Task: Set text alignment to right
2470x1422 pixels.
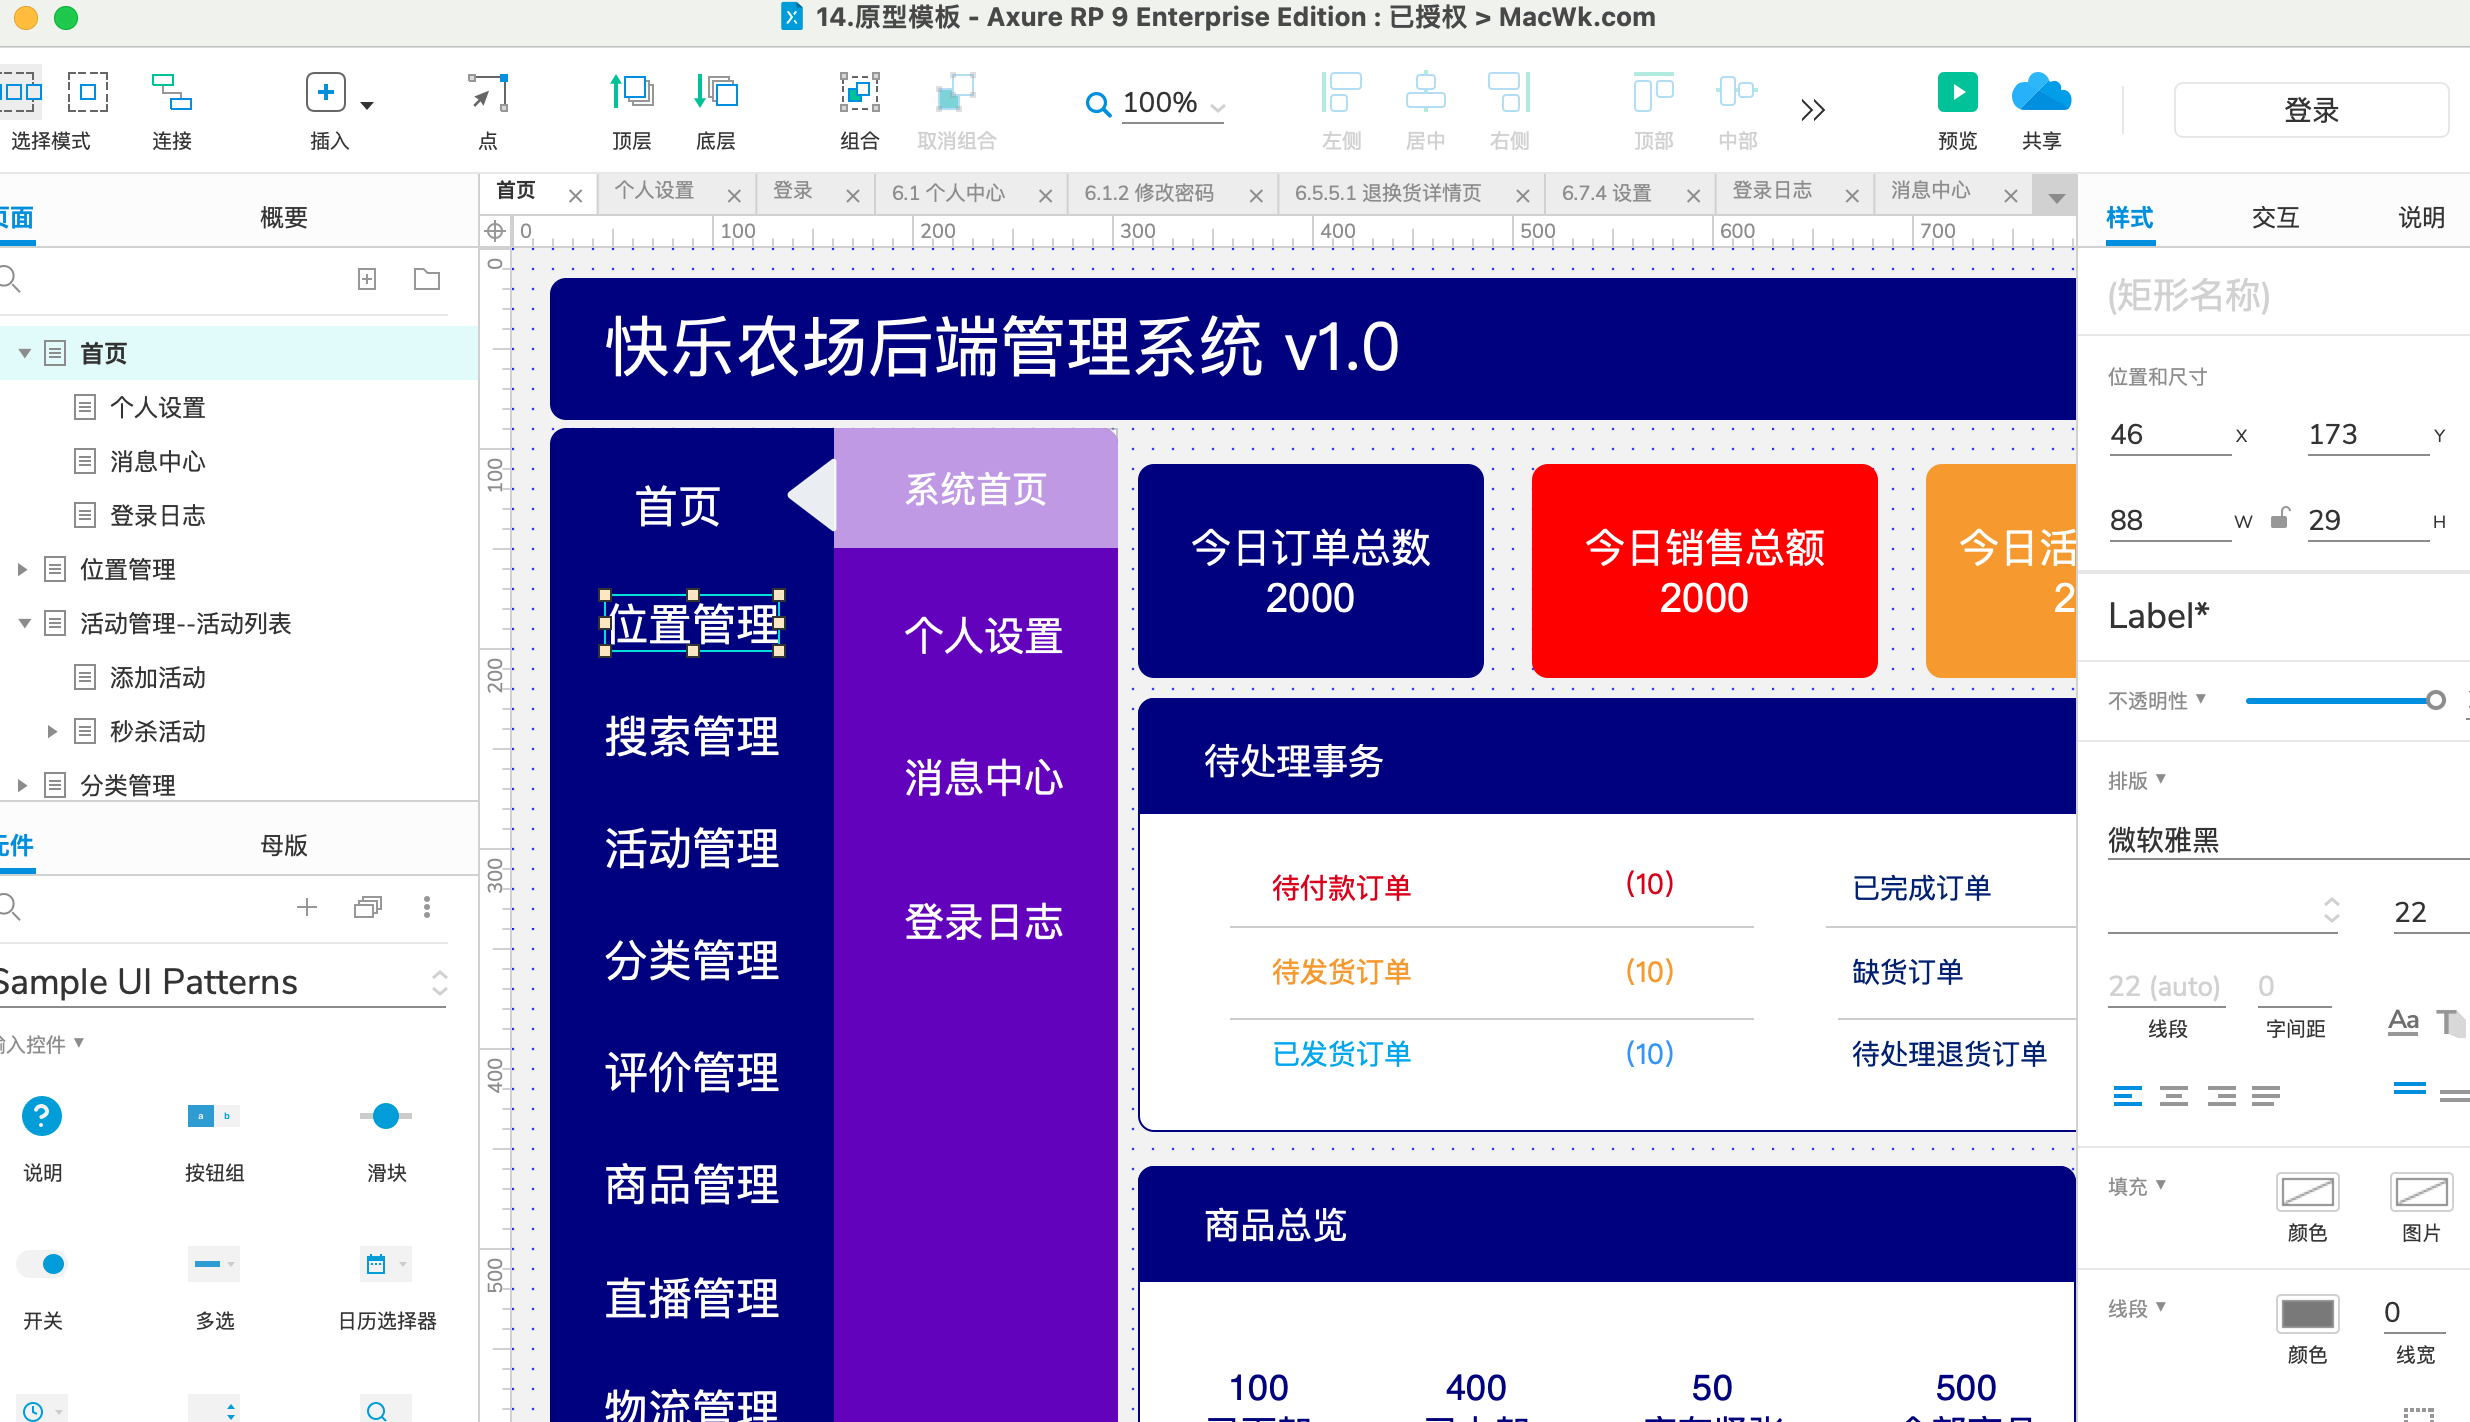Action: coord(2221,1096)
